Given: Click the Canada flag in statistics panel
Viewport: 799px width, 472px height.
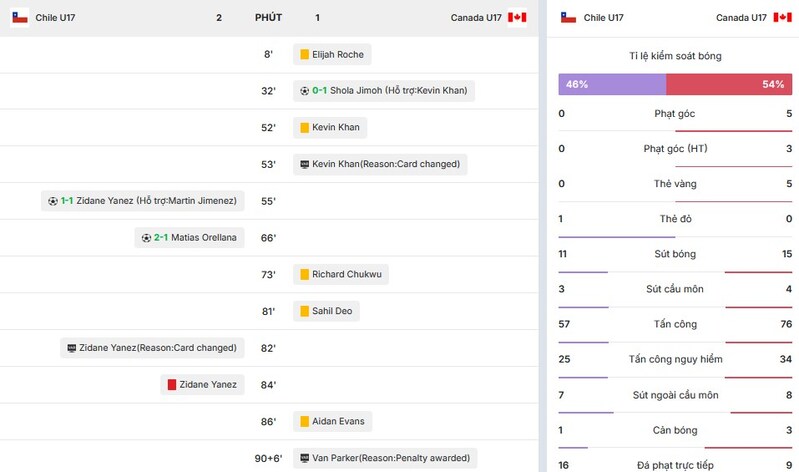Looking at the screenshot, I should click(x=782, y=17).
